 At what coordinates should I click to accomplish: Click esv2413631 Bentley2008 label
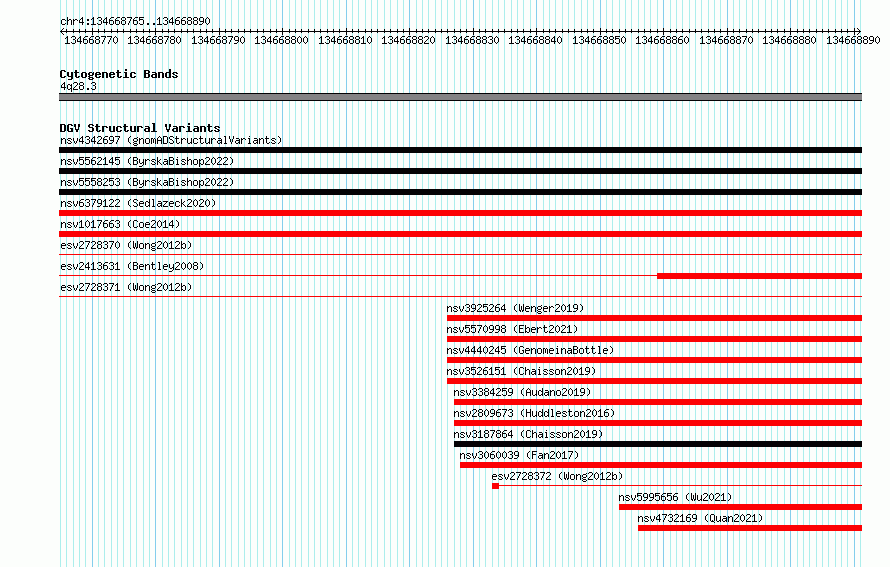click(132, 266)
